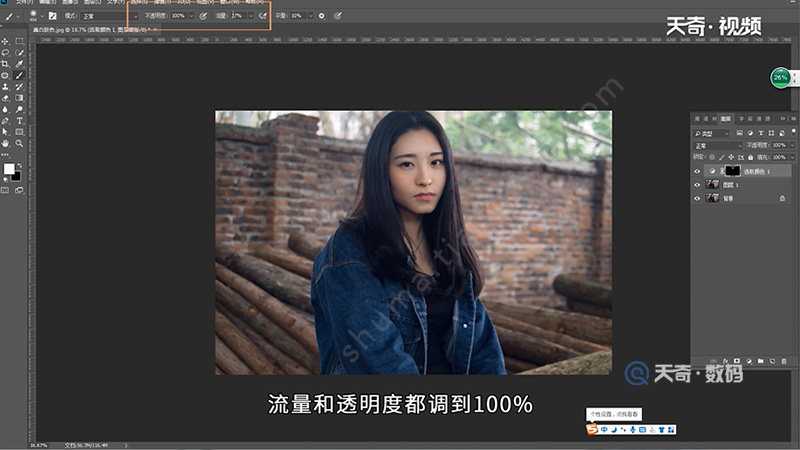Viewport: 800px width, 450px height.
Task: Select the Lasso tool
Action: (x=5, y=53)
